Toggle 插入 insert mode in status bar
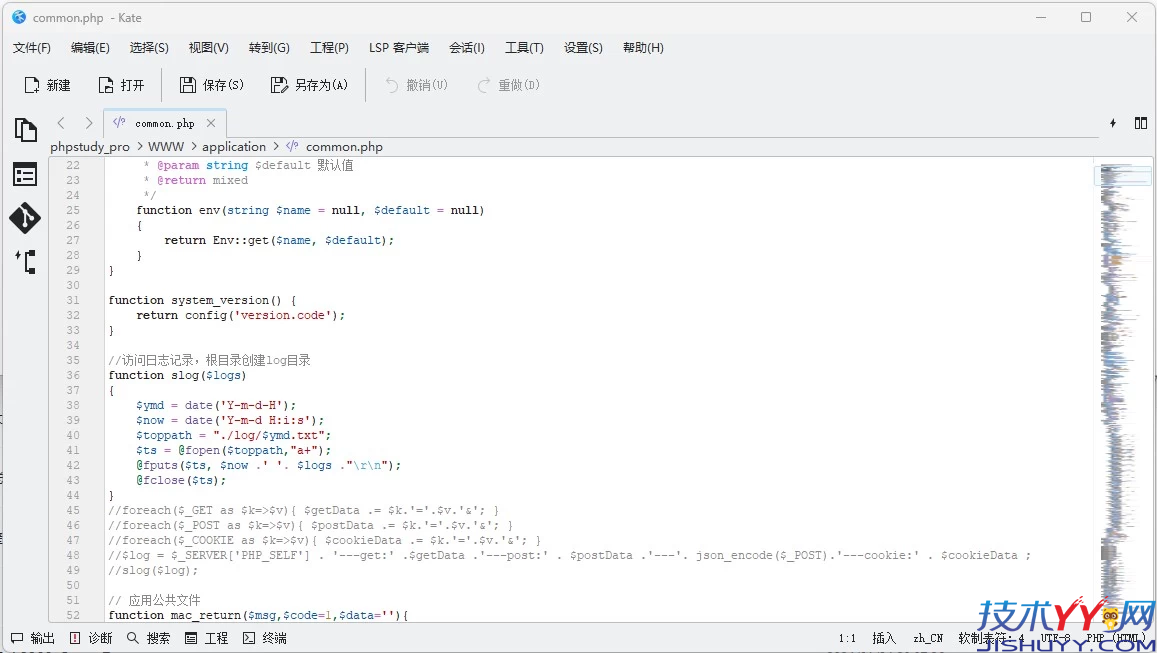Screen dimensions: 1157x653 (x=882, y=637)
